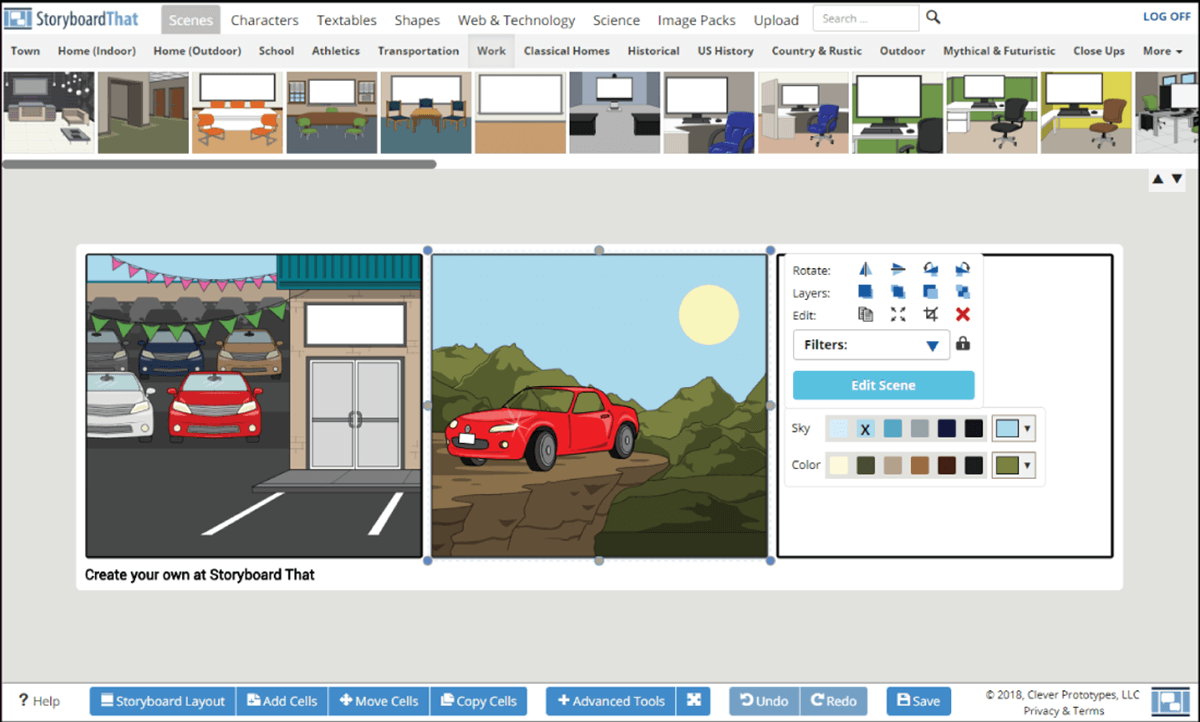Click the copy icon in the Edit row
This screenshot has height=722, width=1200.
[866, 315]
